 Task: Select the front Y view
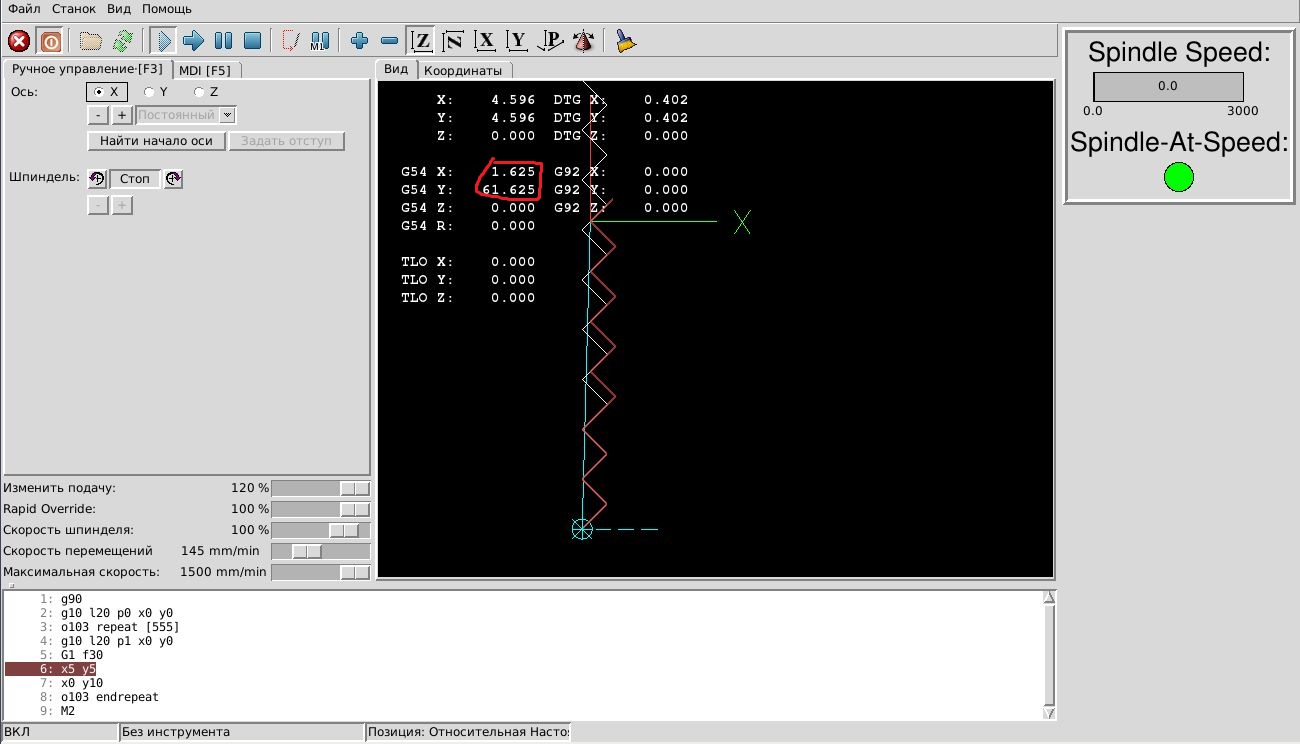point(517,41)
